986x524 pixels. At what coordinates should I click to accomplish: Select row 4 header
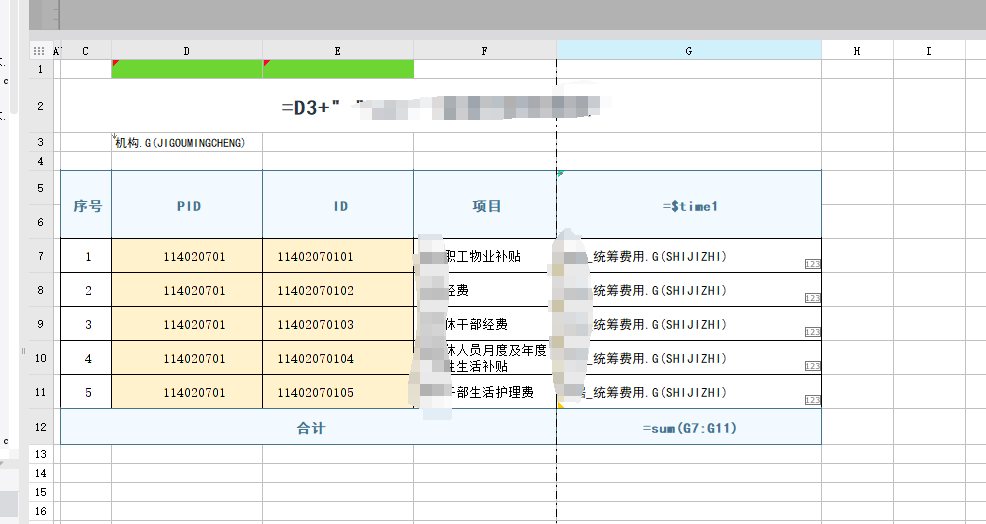pos(41,161)
